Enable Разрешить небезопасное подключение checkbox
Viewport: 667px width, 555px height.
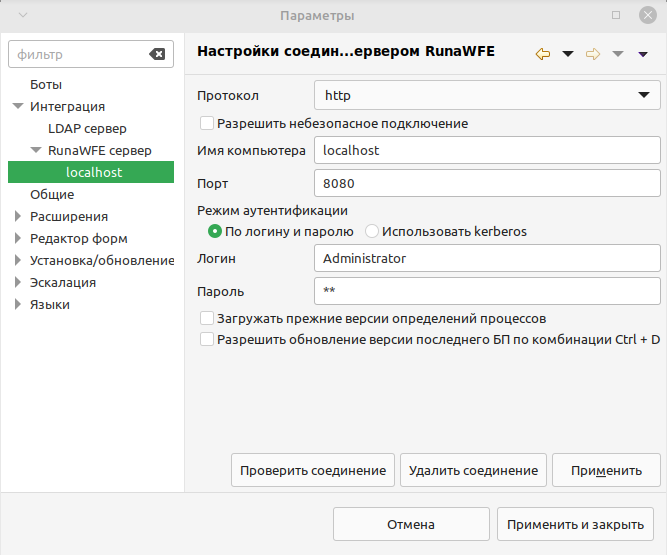207,123
